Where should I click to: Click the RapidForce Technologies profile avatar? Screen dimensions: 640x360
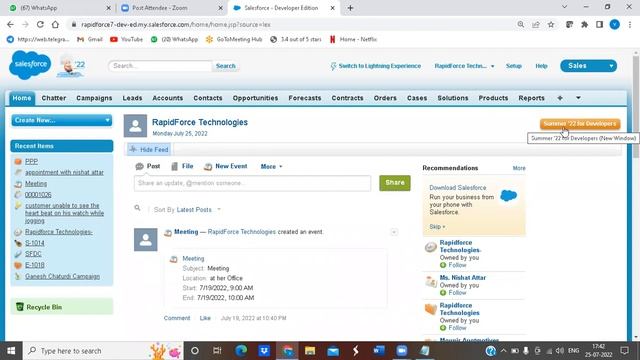[136, 126]
